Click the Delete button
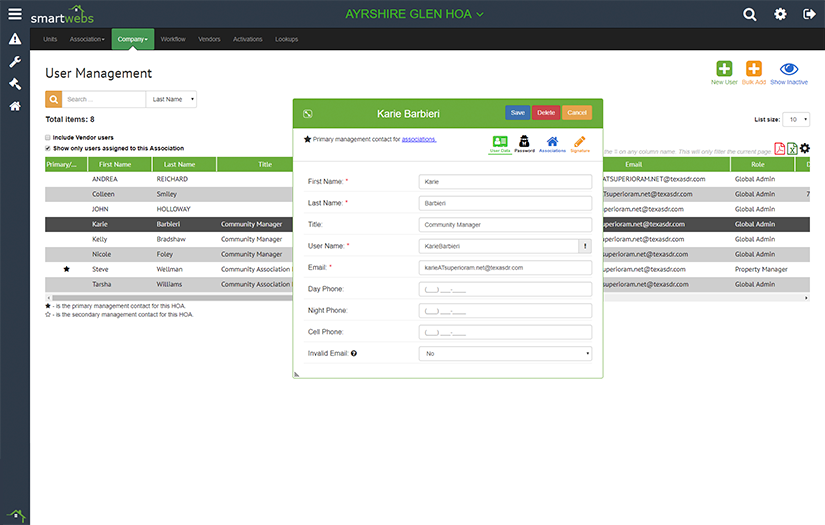825x525 pixels. coord(546,113)
